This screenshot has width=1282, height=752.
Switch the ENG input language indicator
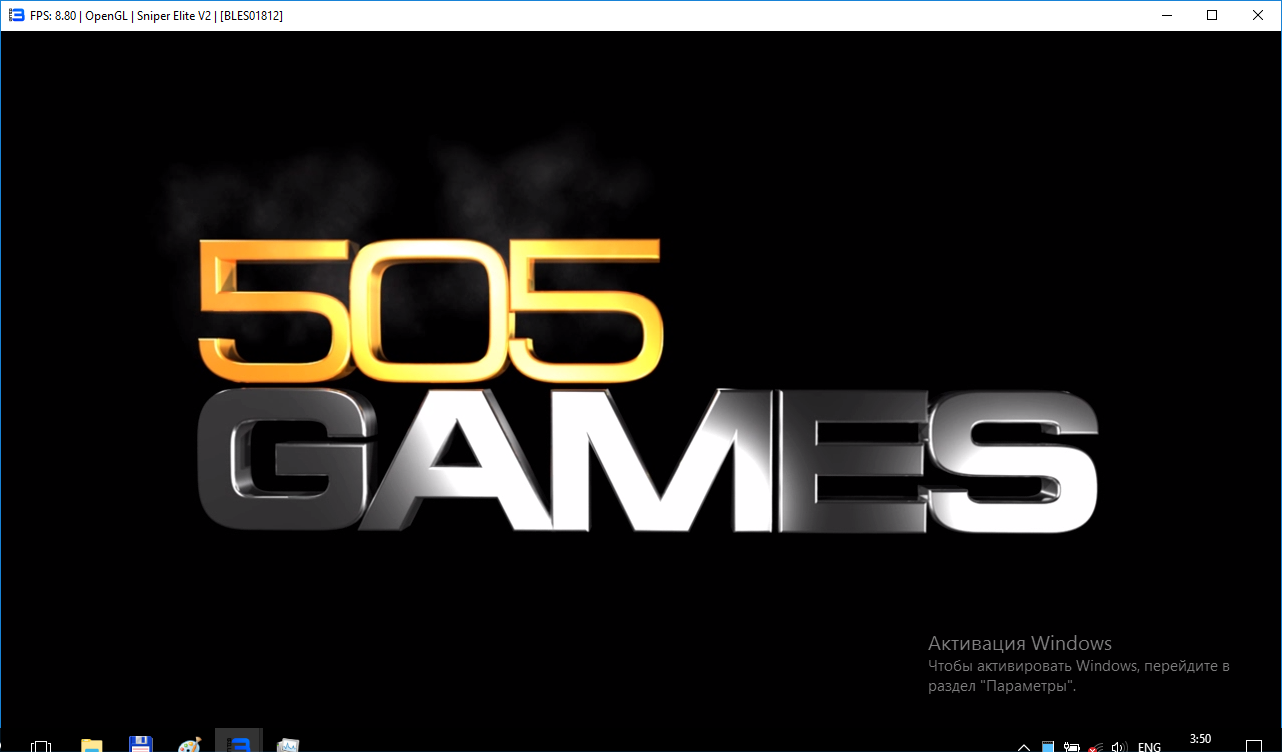point(1150,746)
